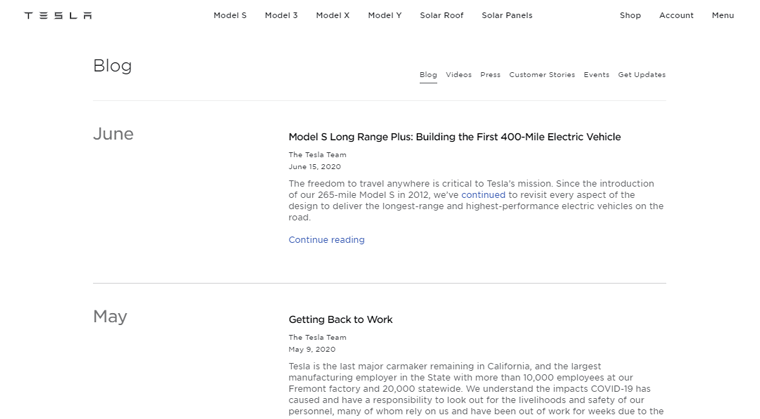Screen dimensions: 760x419
Task: Open the Solar Roof page
Action: pyautogui.click(x=442, y=16)
